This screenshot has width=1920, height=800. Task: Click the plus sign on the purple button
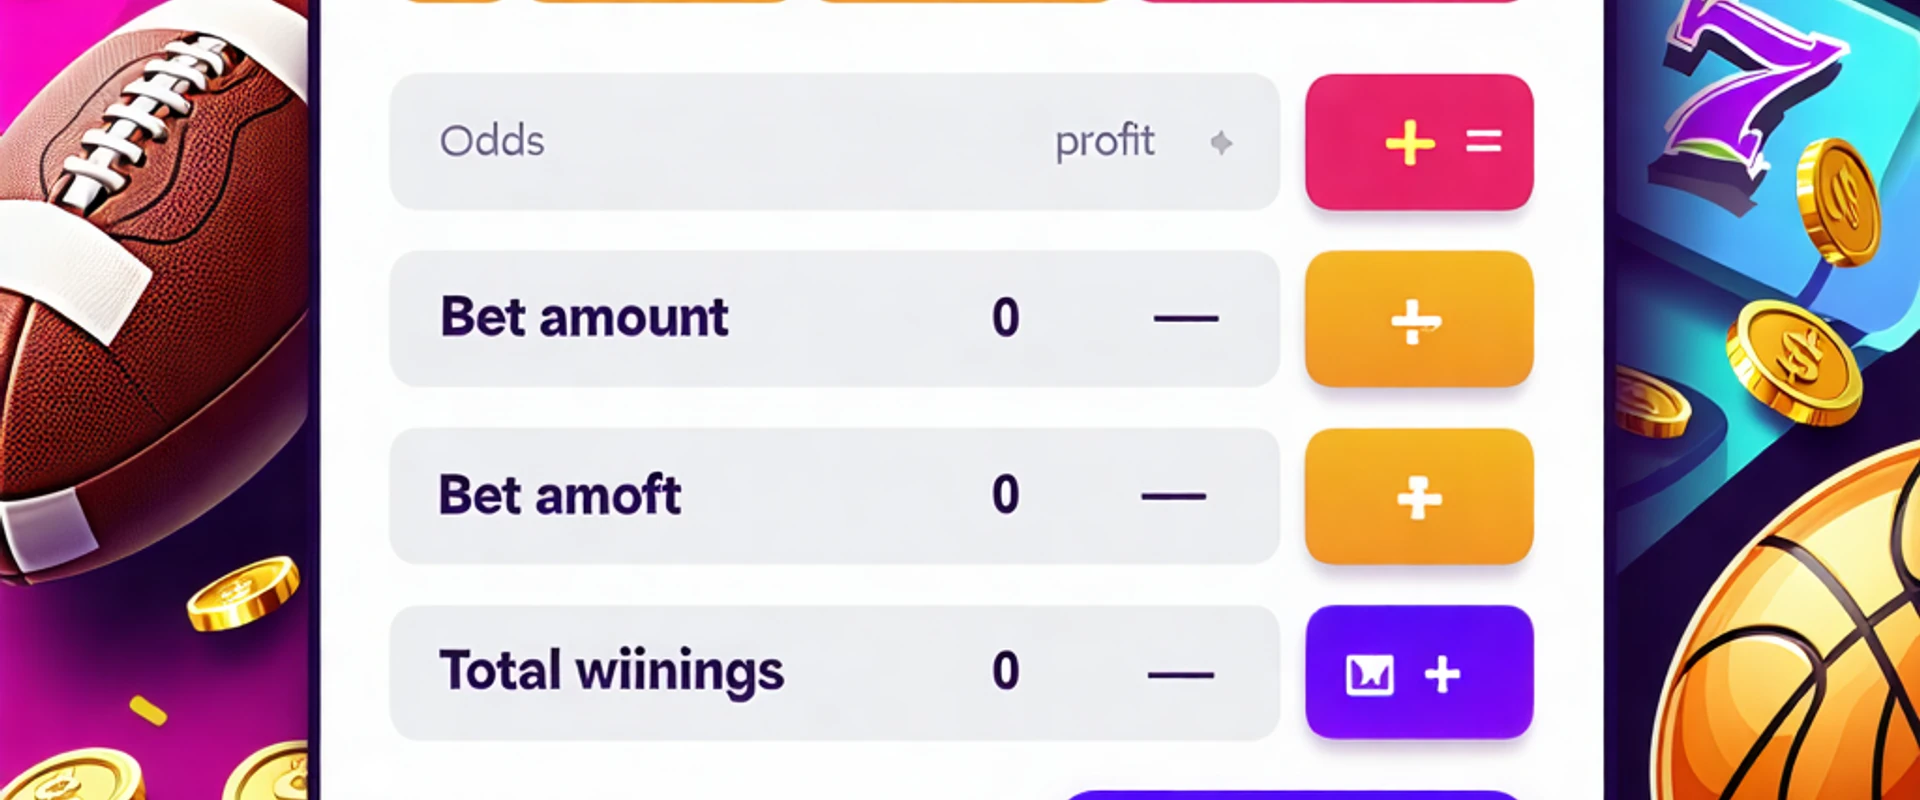pos(1442,675)
